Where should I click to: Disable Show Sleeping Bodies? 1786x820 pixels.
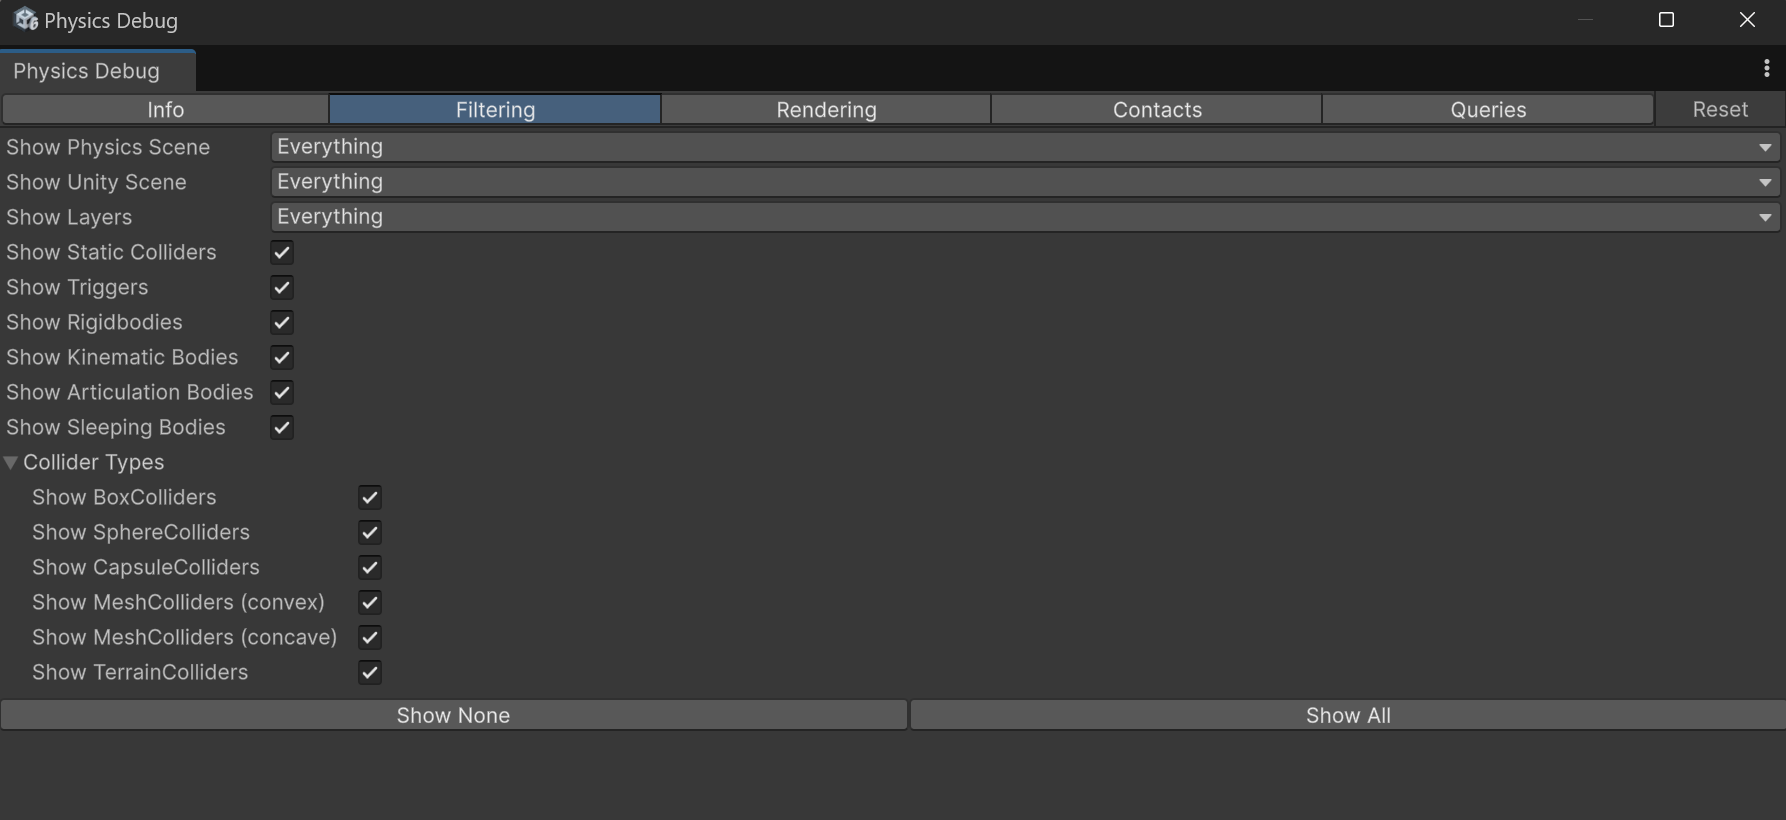pos(282,428)
